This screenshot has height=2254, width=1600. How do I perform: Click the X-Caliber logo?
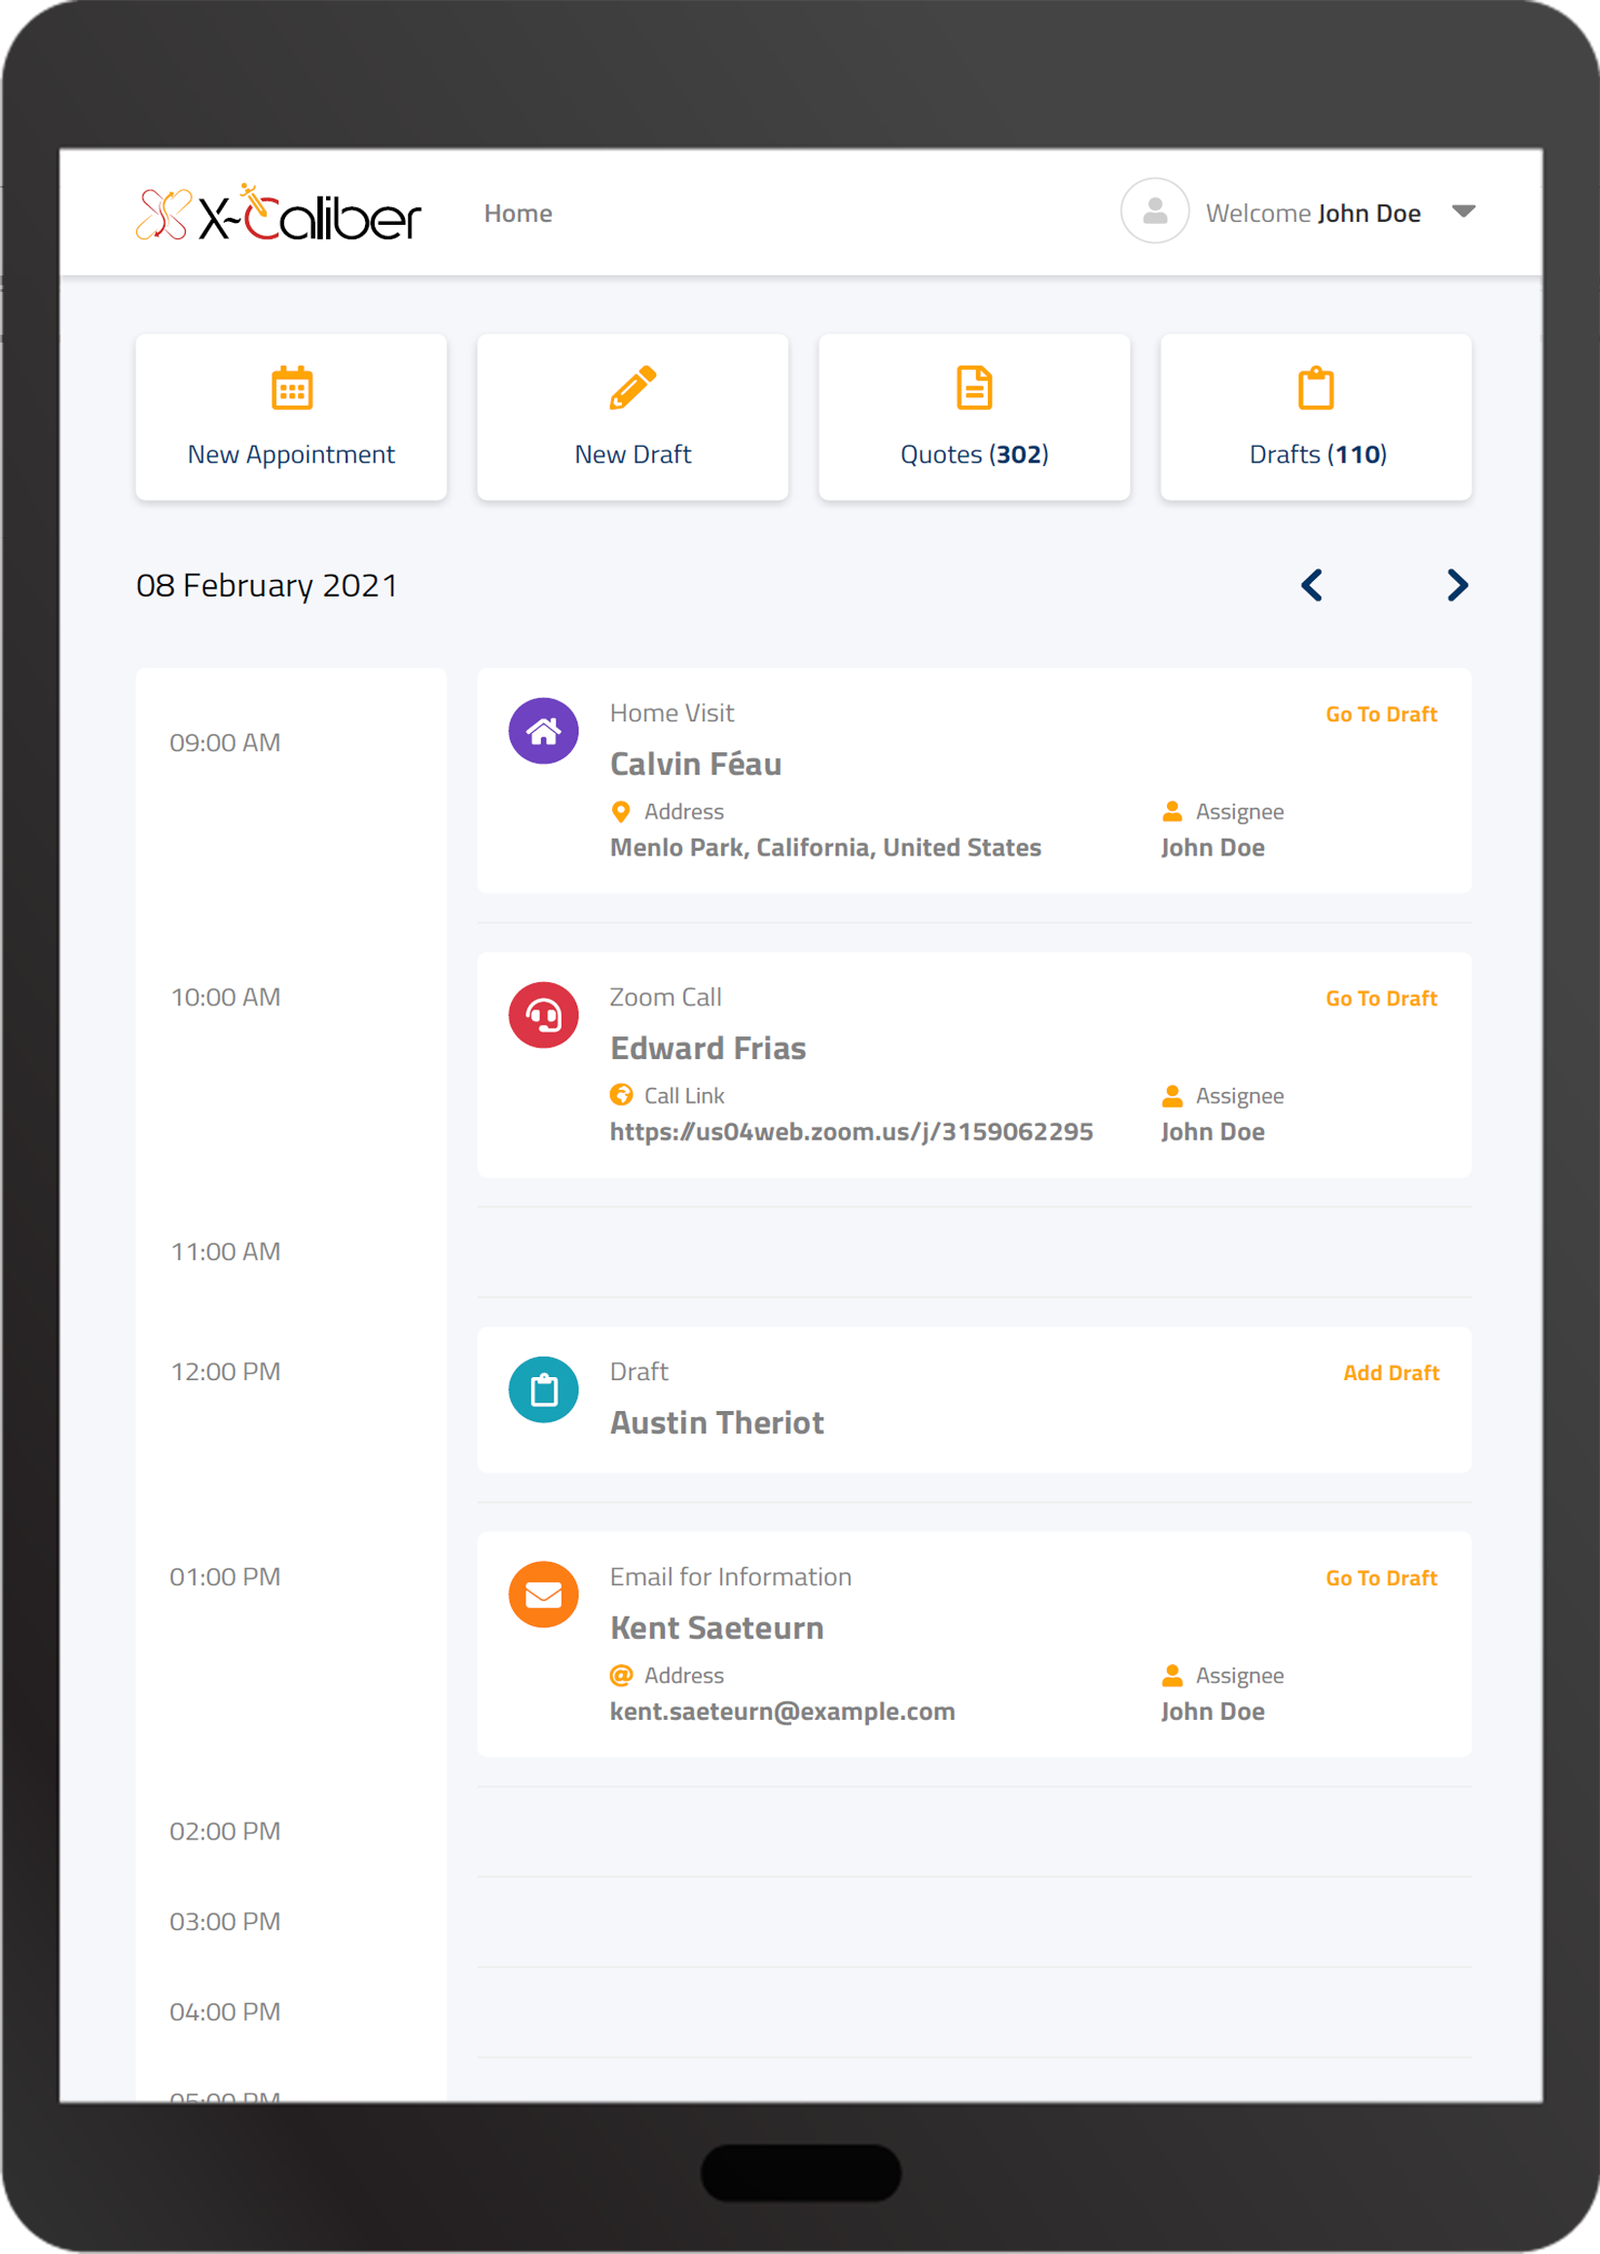[278, 213]
